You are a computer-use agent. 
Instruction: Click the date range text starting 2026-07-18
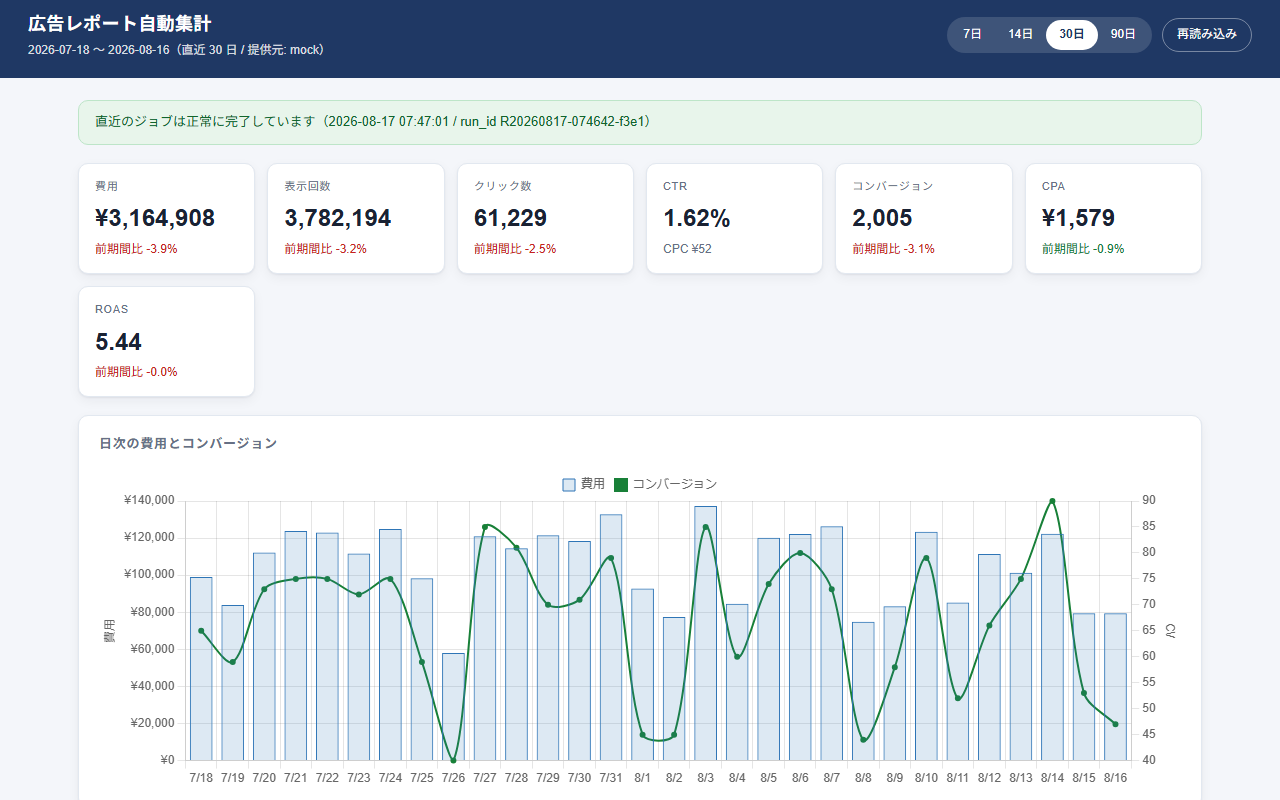tap(176, 50)
